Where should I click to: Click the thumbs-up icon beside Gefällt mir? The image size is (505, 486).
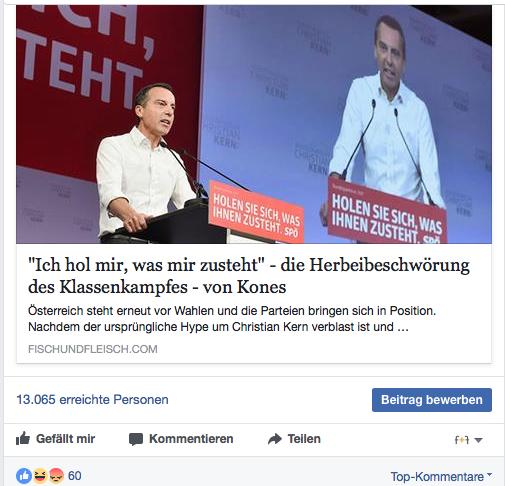coord(23,439)
